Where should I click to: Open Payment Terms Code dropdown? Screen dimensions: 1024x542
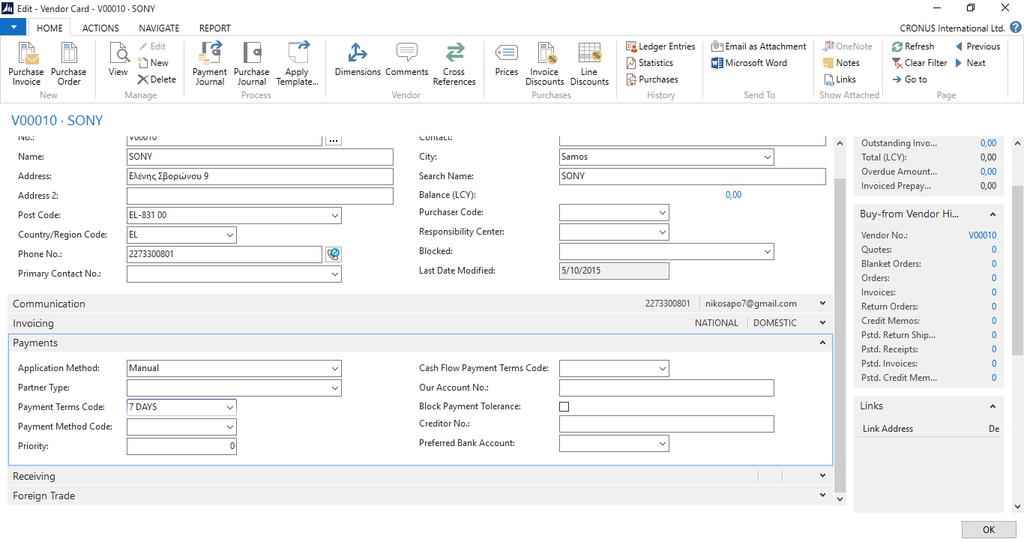230,407
